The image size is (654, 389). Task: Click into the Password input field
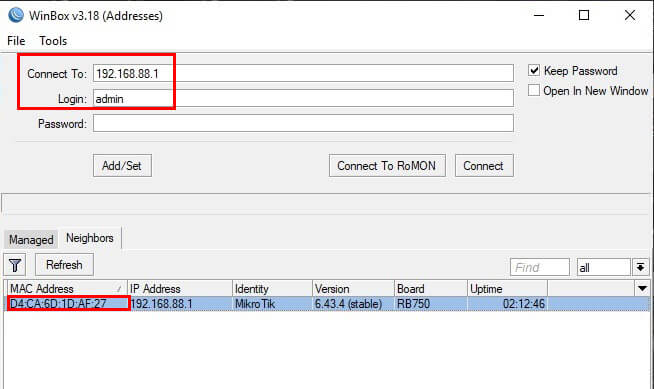[303, 123]
